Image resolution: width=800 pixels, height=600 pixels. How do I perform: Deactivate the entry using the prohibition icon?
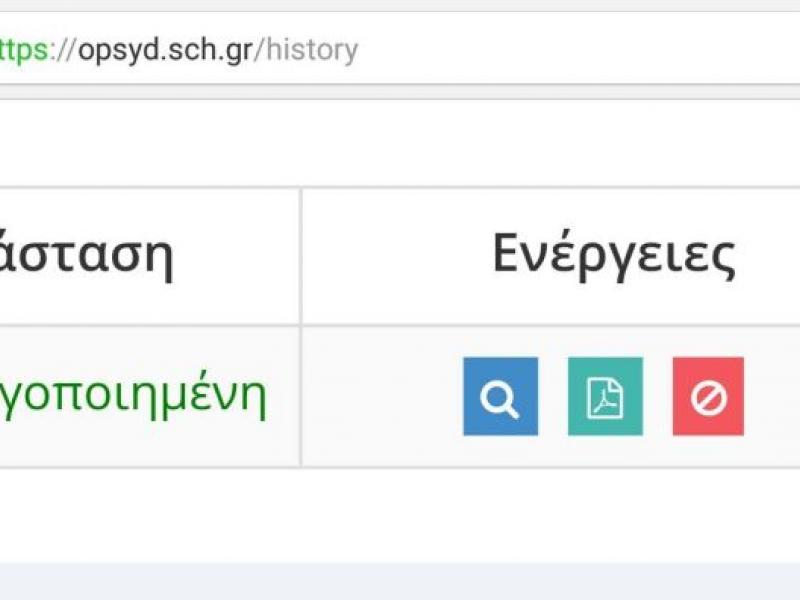712,396
